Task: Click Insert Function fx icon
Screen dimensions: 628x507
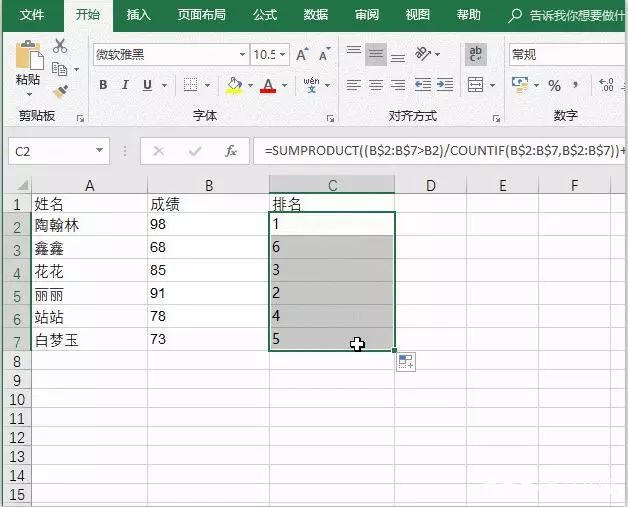Action: coord(231,151)
